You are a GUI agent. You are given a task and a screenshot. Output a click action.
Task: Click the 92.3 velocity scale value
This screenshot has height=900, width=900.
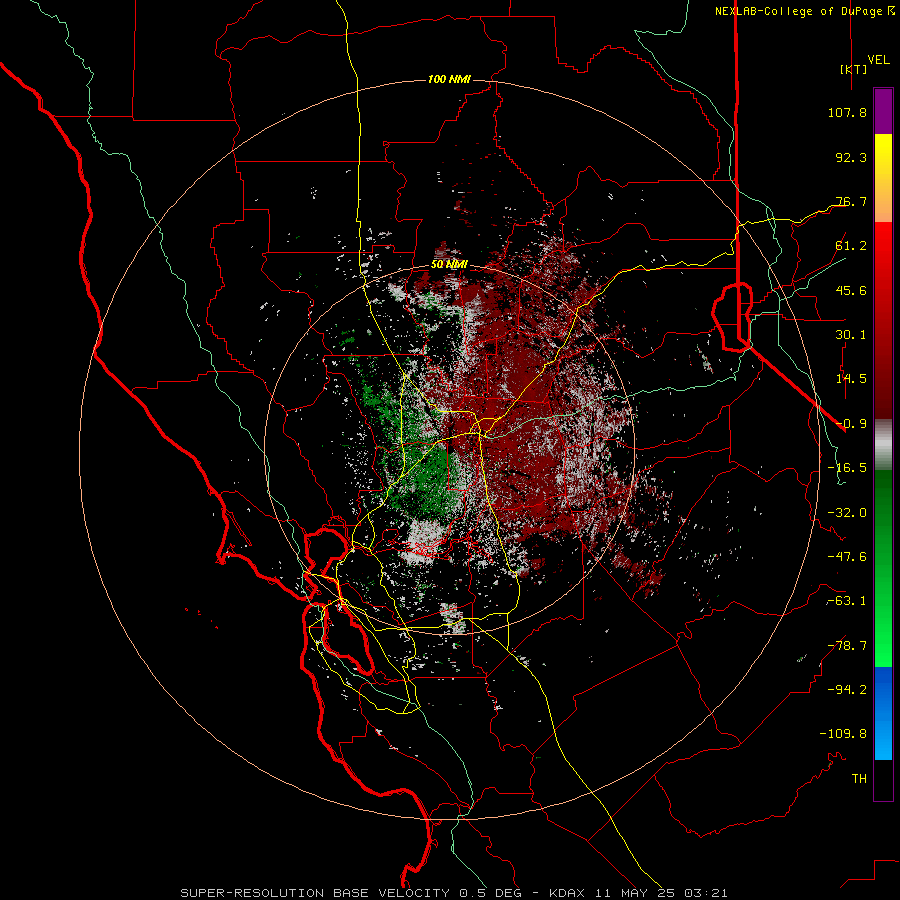click(851, 157)
